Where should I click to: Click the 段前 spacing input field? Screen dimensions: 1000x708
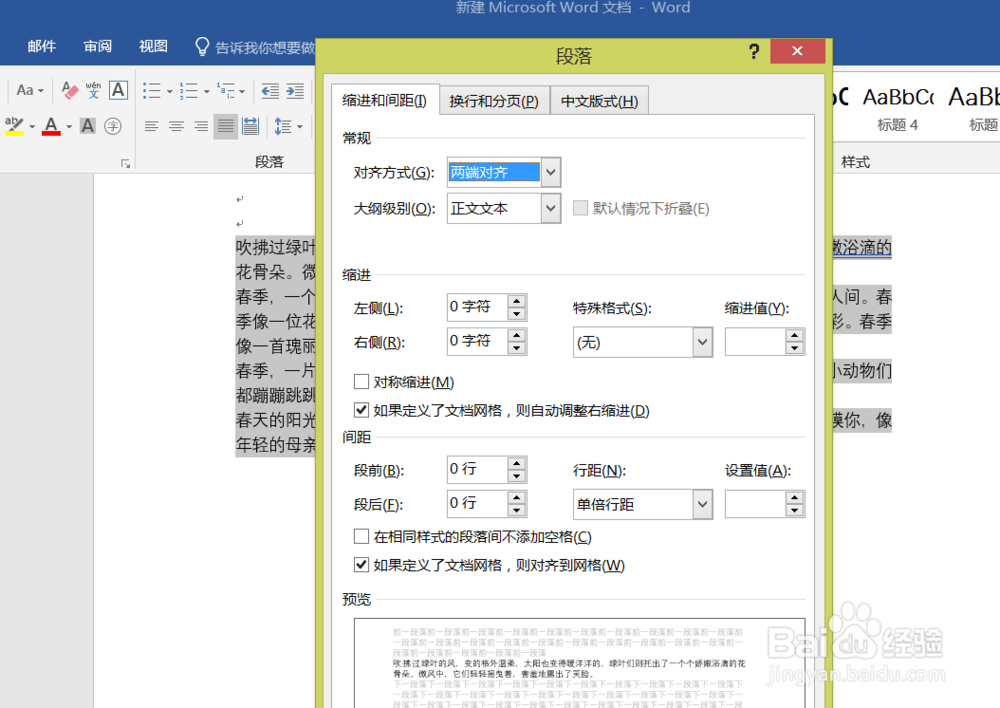point(478,469)
